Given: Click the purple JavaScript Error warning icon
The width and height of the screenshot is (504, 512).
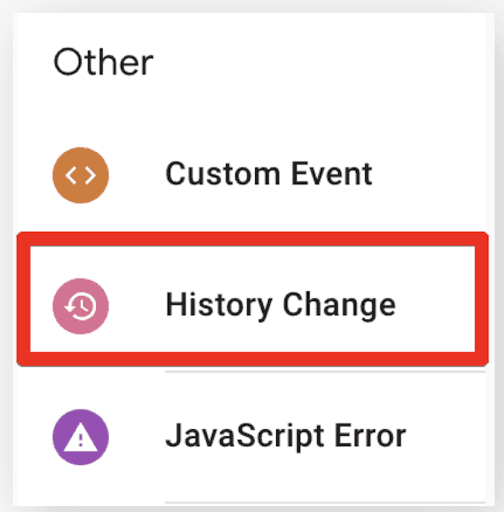Looking at the screenshot, I should [81, 437].
